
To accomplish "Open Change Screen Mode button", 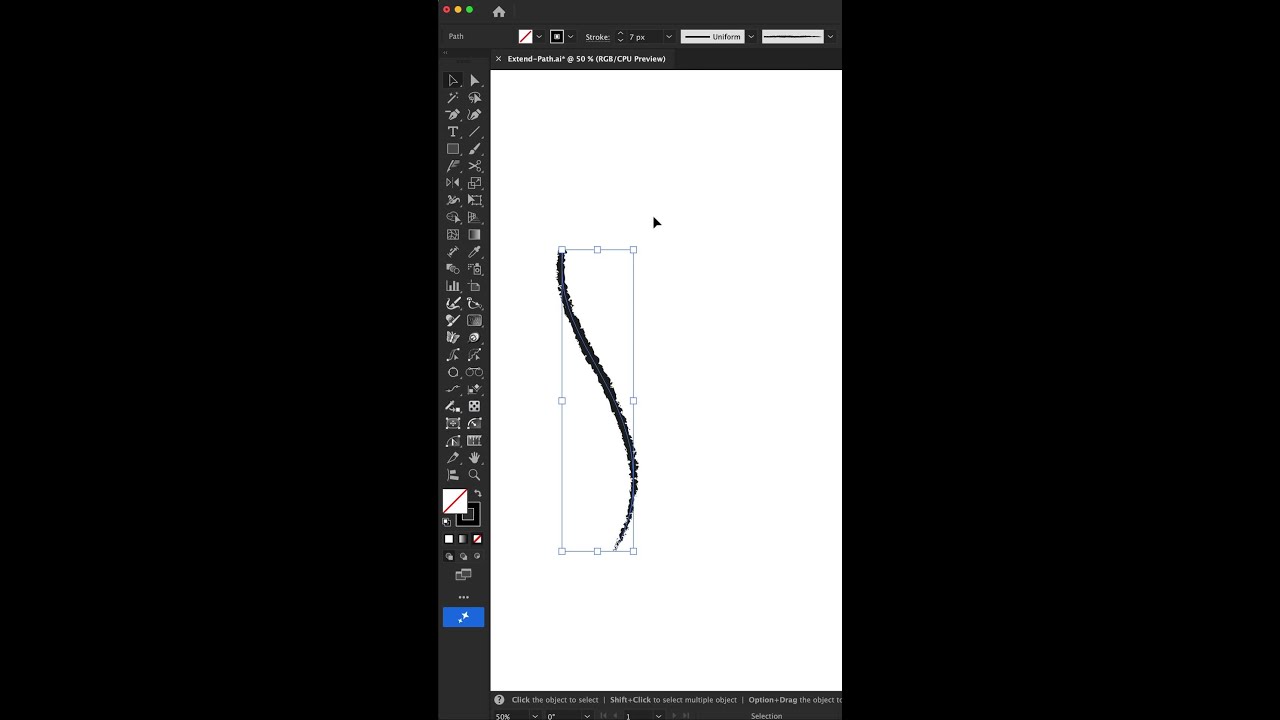I will [x=463, y=575].
